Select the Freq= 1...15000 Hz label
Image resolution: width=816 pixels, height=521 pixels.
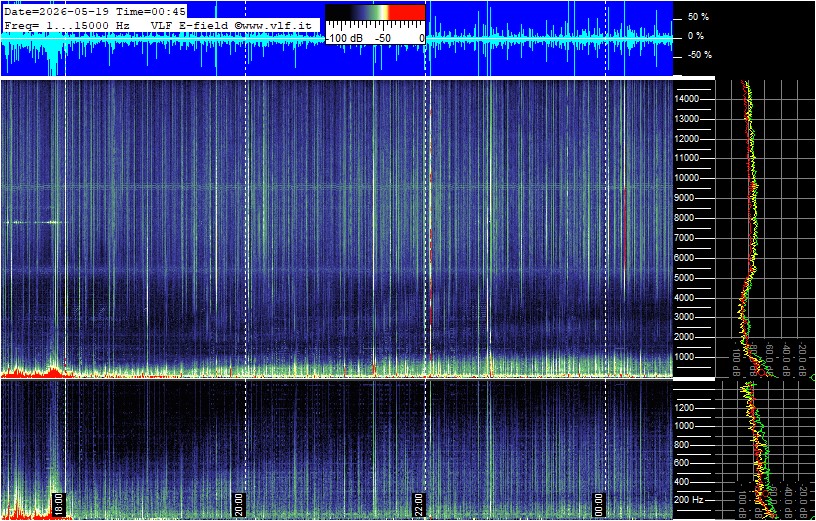[66, 24]
